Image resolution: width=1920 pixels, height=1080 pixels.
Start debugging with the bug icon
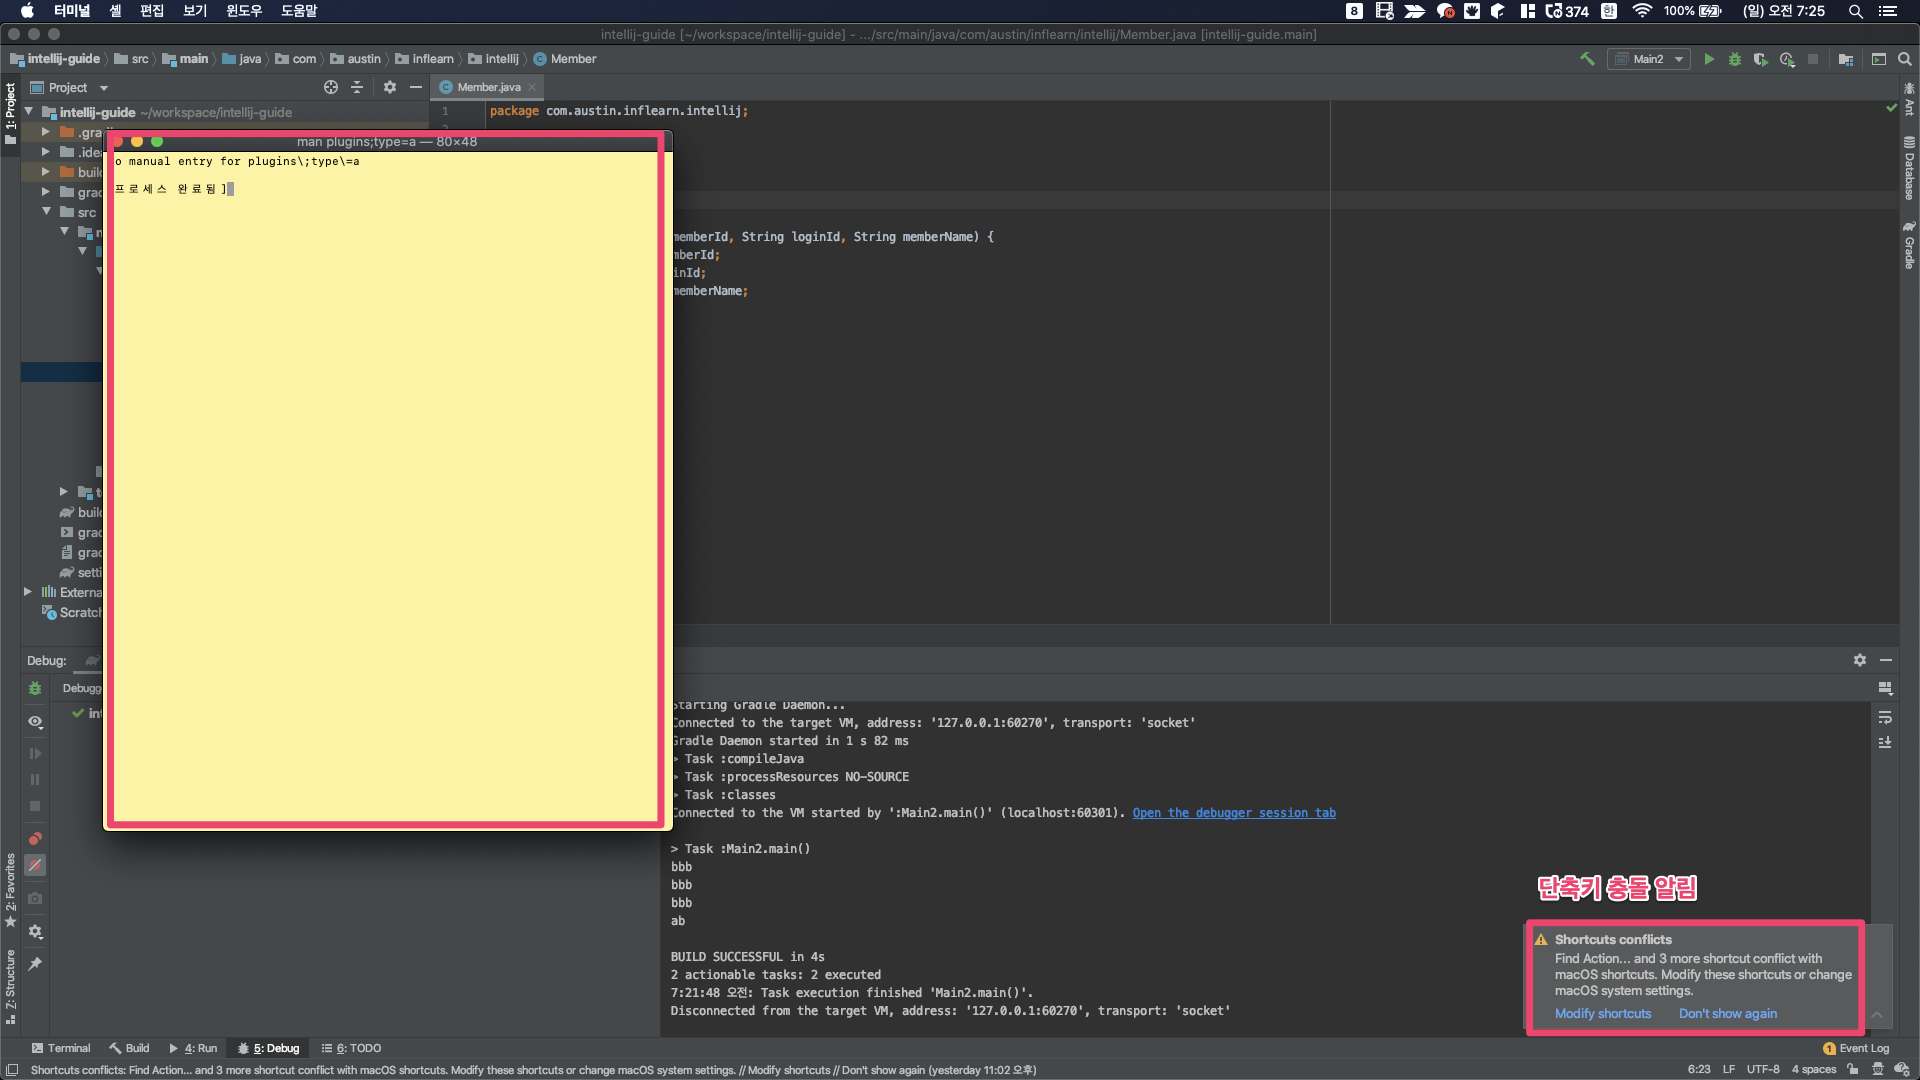1735,59
